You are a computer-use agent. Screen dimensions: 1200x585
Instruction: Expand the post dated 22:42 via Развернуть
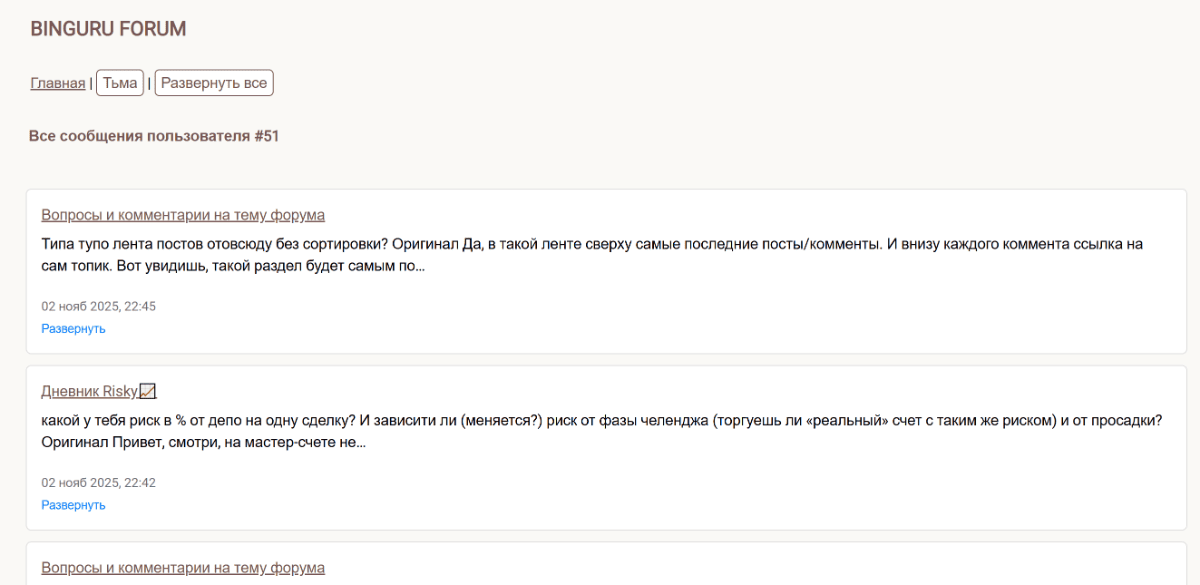coord(73,505)
